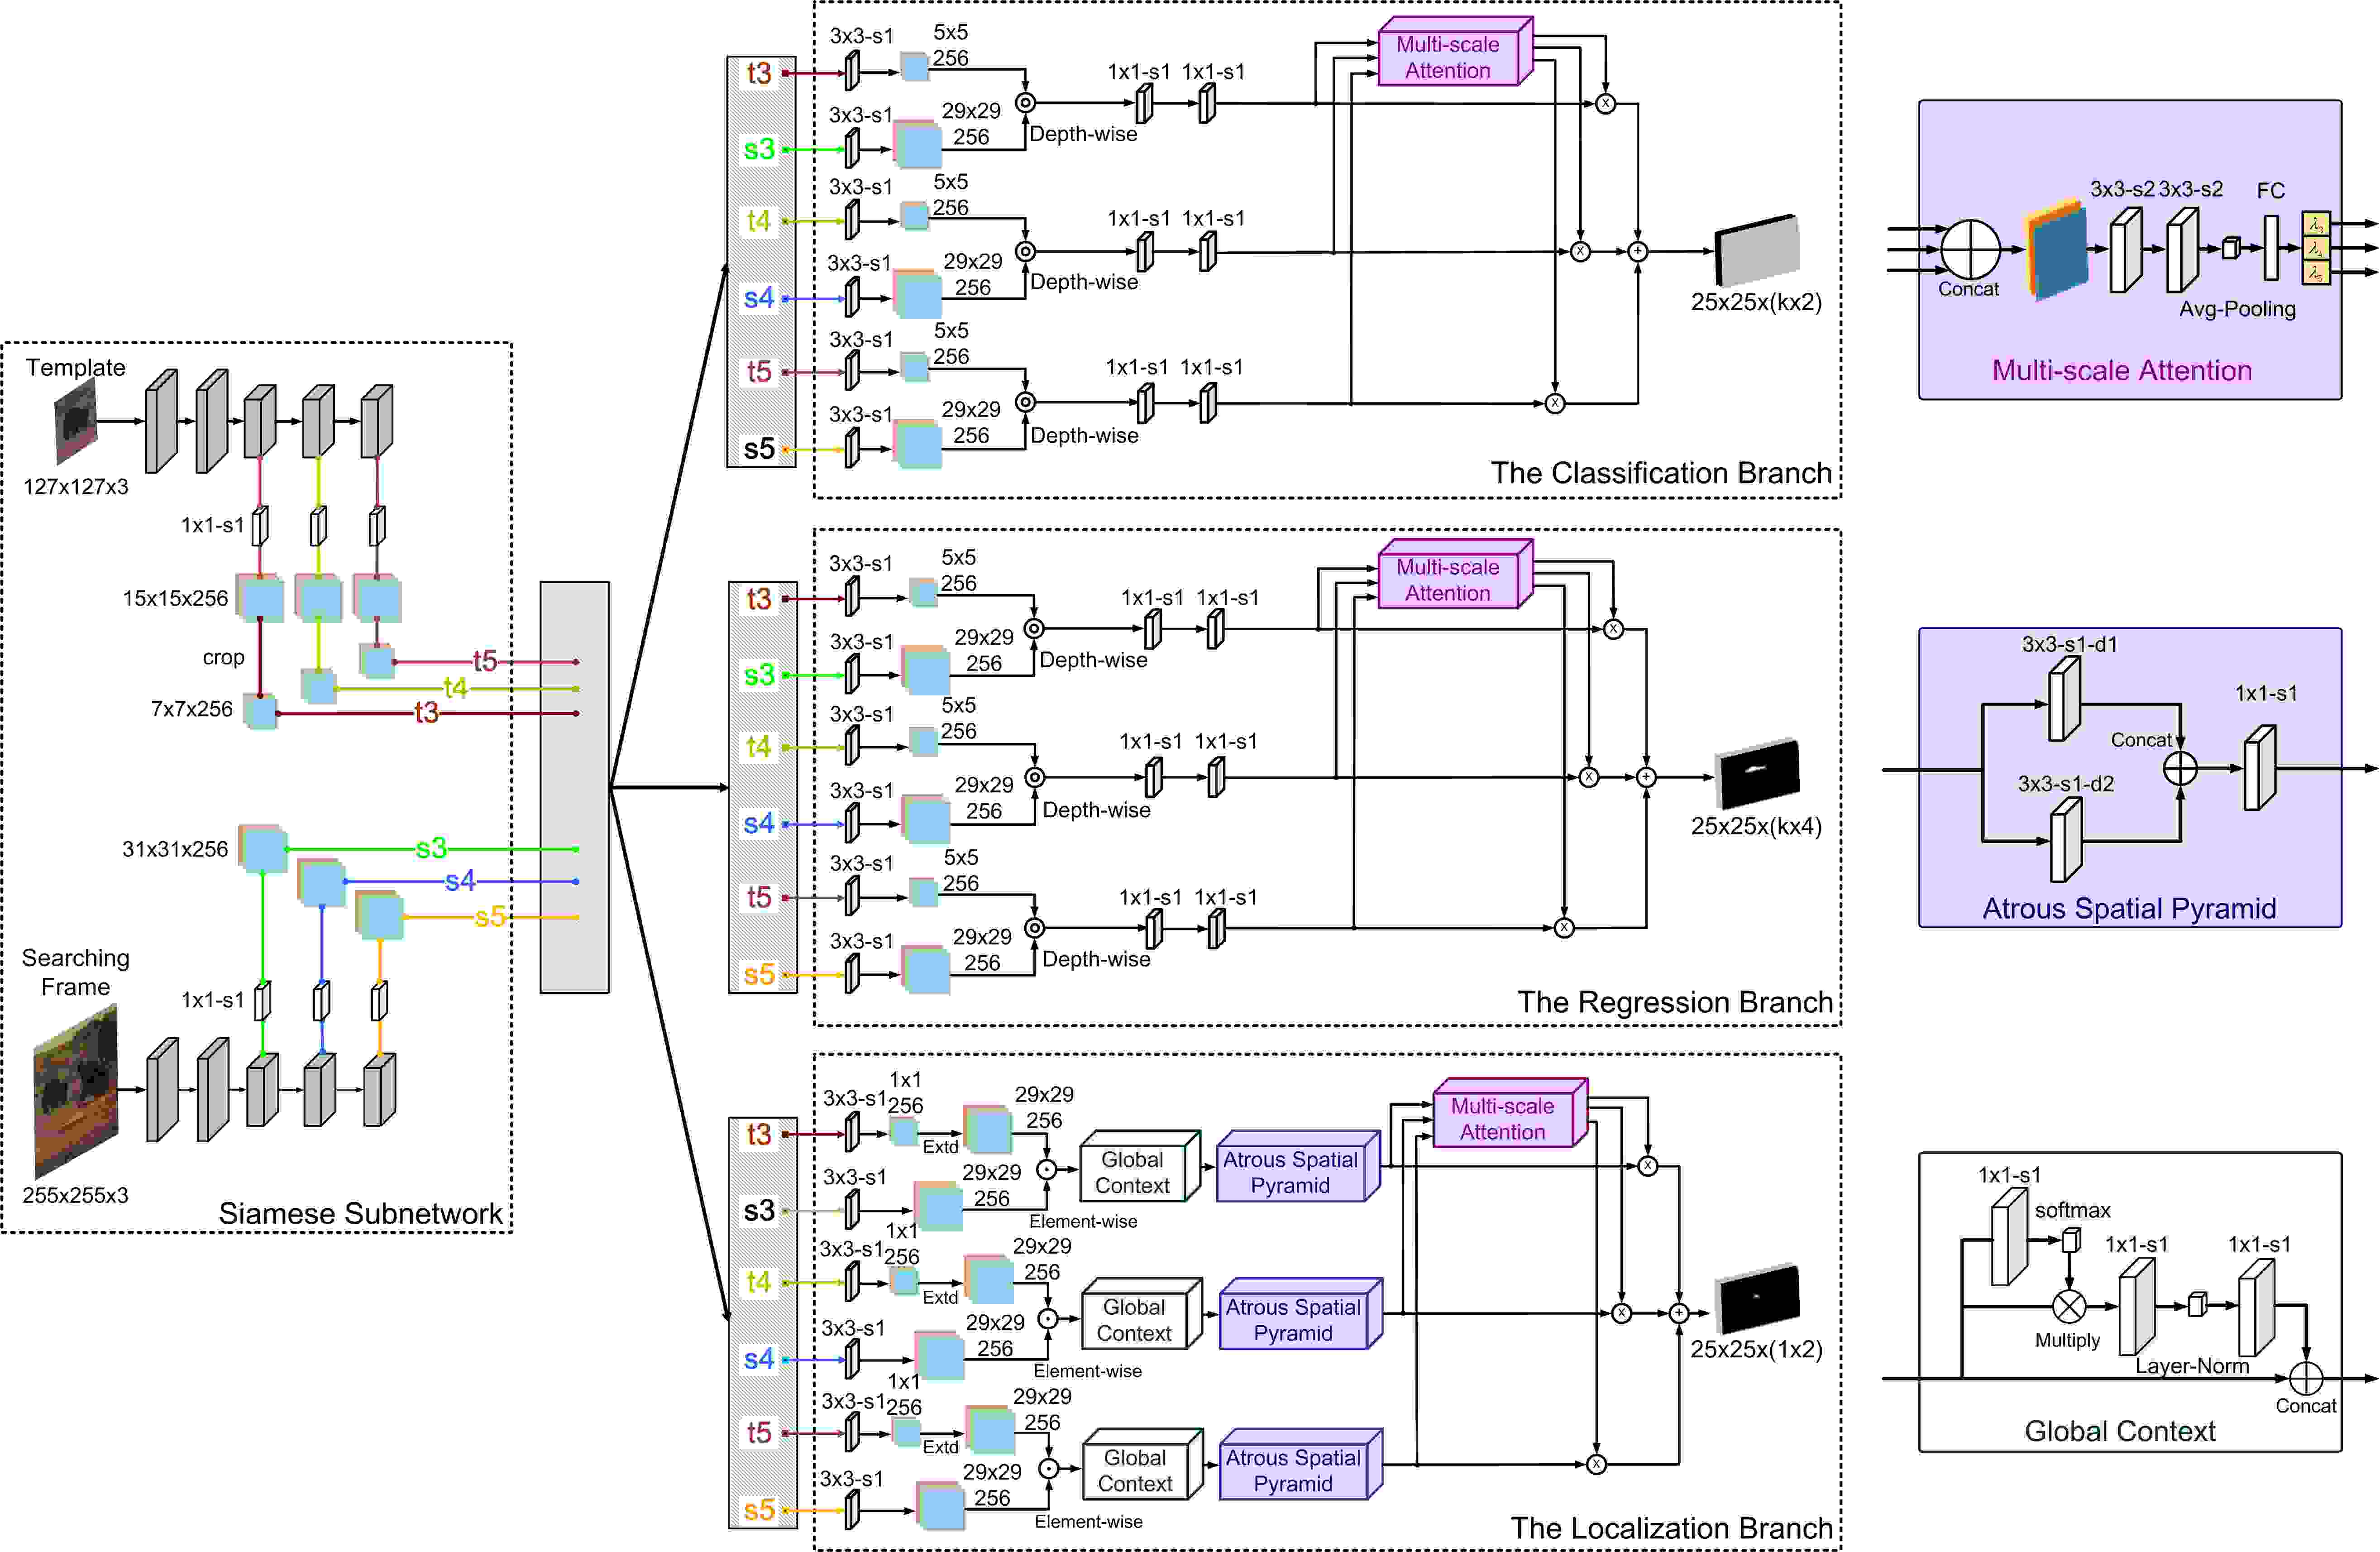The height and width of the screenshot is (1552, 2380).
Task: Click the 't3' input label of Classification Branch
Action: (759, 73)
